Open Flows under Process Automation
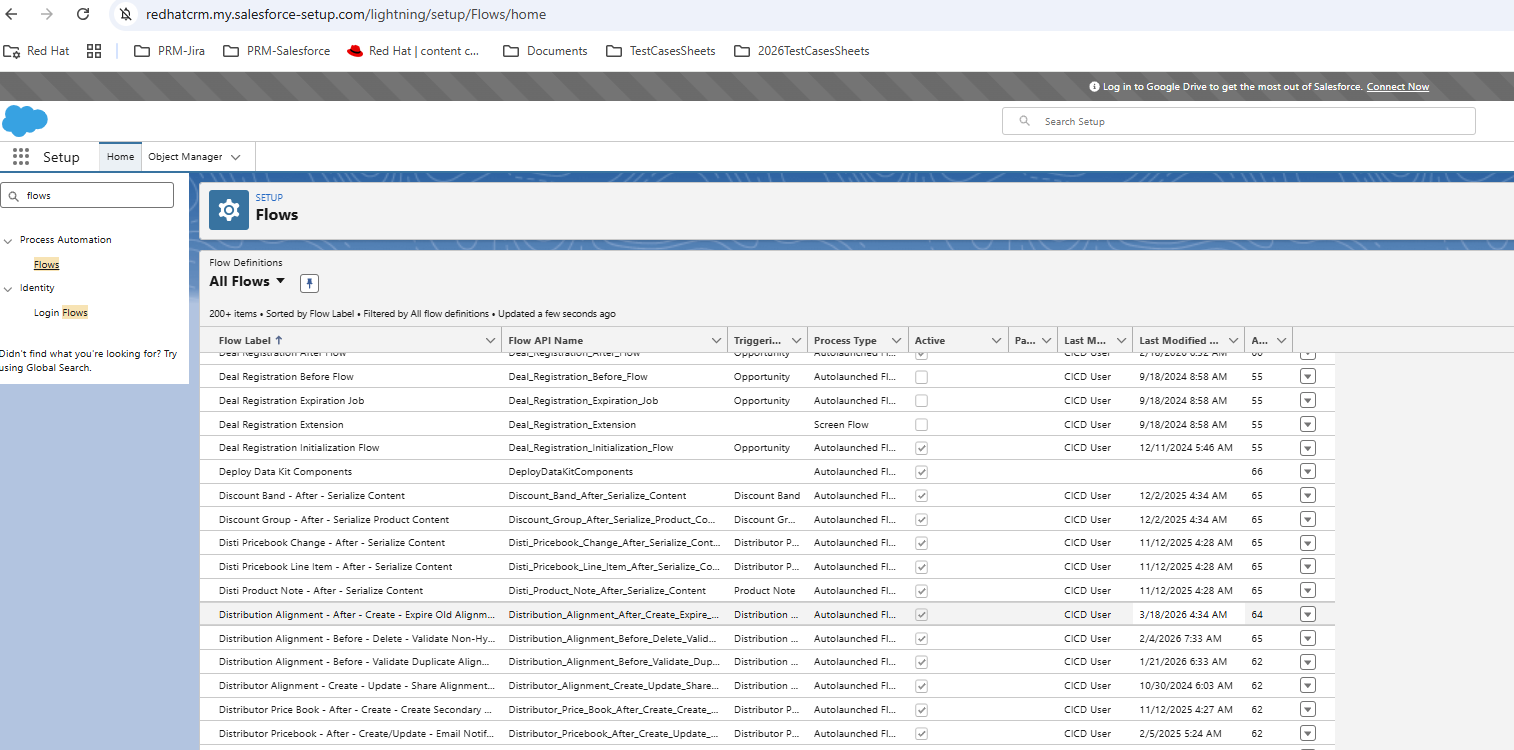The height and width of the screenshot is (750, 1514). (x=46, y=264)
